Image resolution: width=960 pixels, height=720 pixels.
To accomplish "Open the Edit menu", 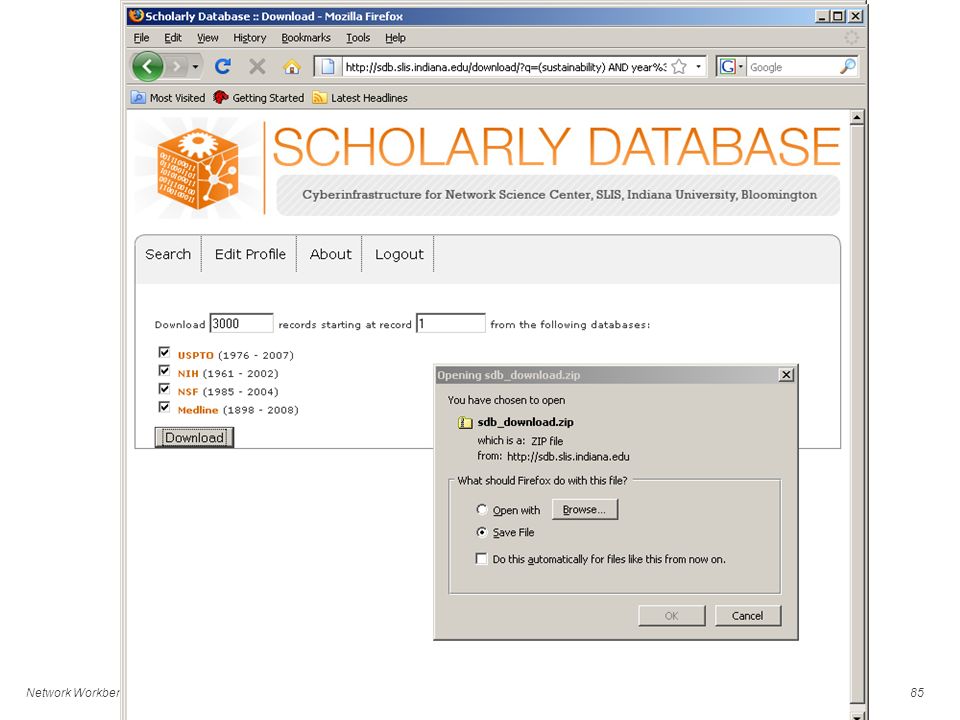I will [173, 38].
